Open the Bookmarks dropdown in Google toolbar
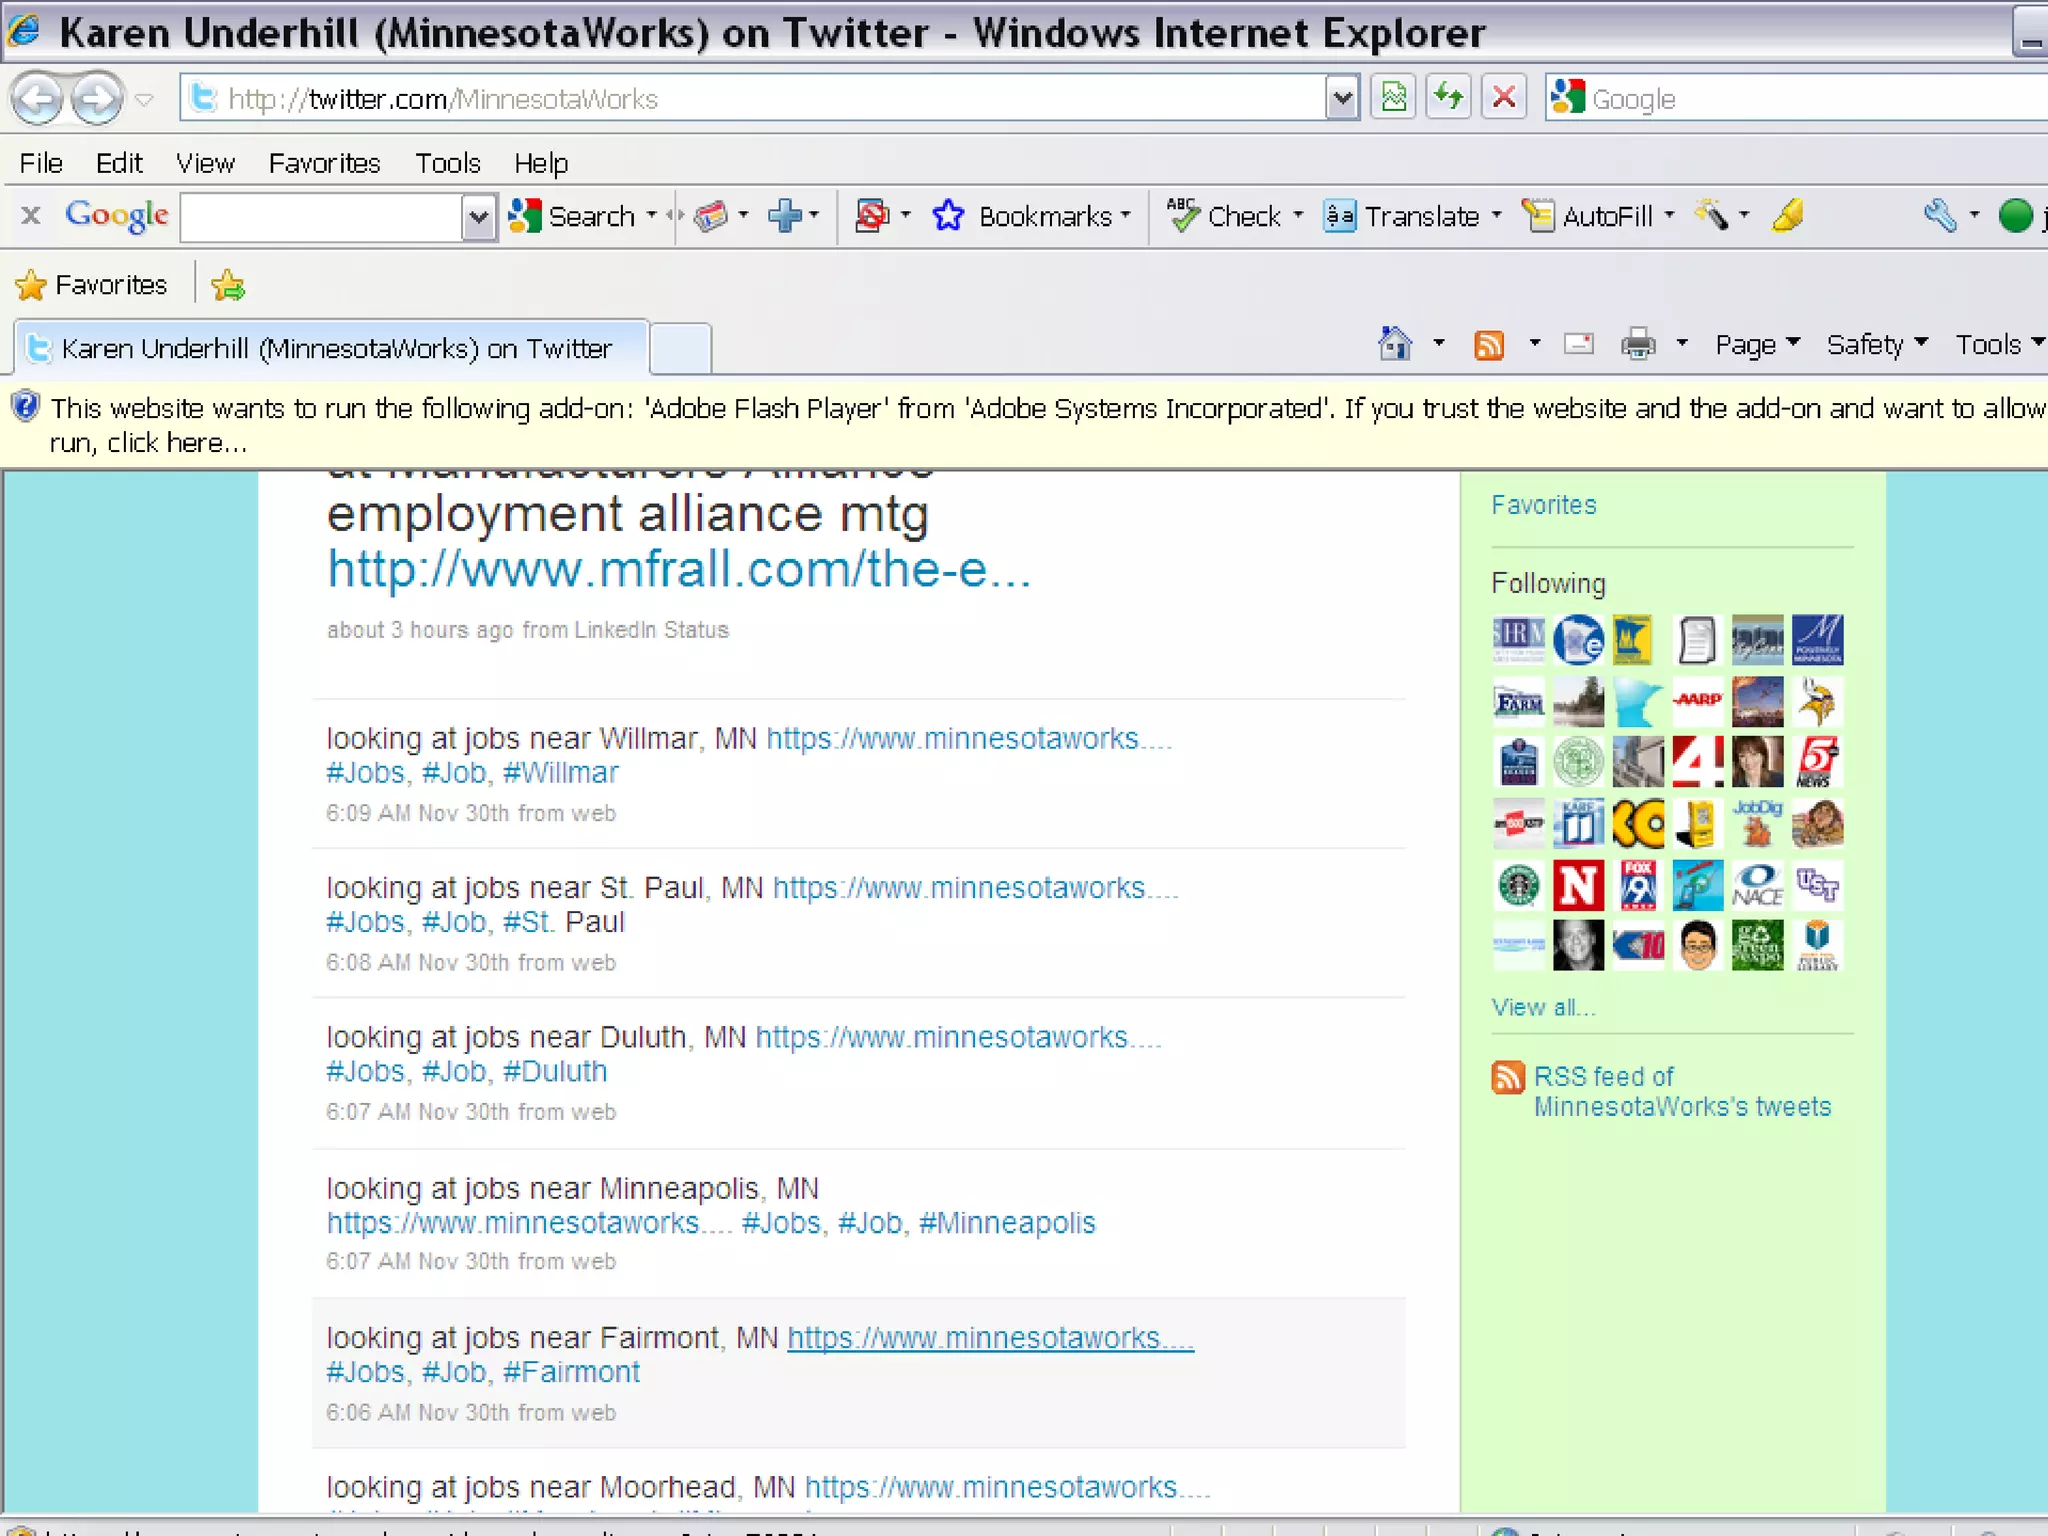The width and height of the screenshot is (2048, 1536). click(x=1044, y=216)
